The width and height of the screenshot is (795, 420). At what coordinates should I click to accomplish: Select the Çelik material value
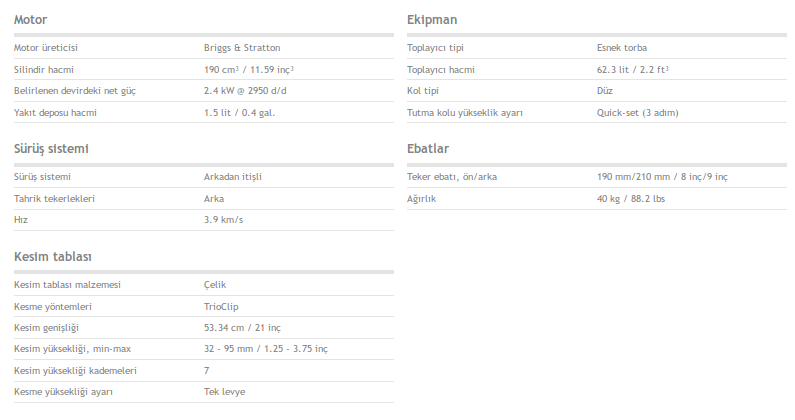(216, 285)
